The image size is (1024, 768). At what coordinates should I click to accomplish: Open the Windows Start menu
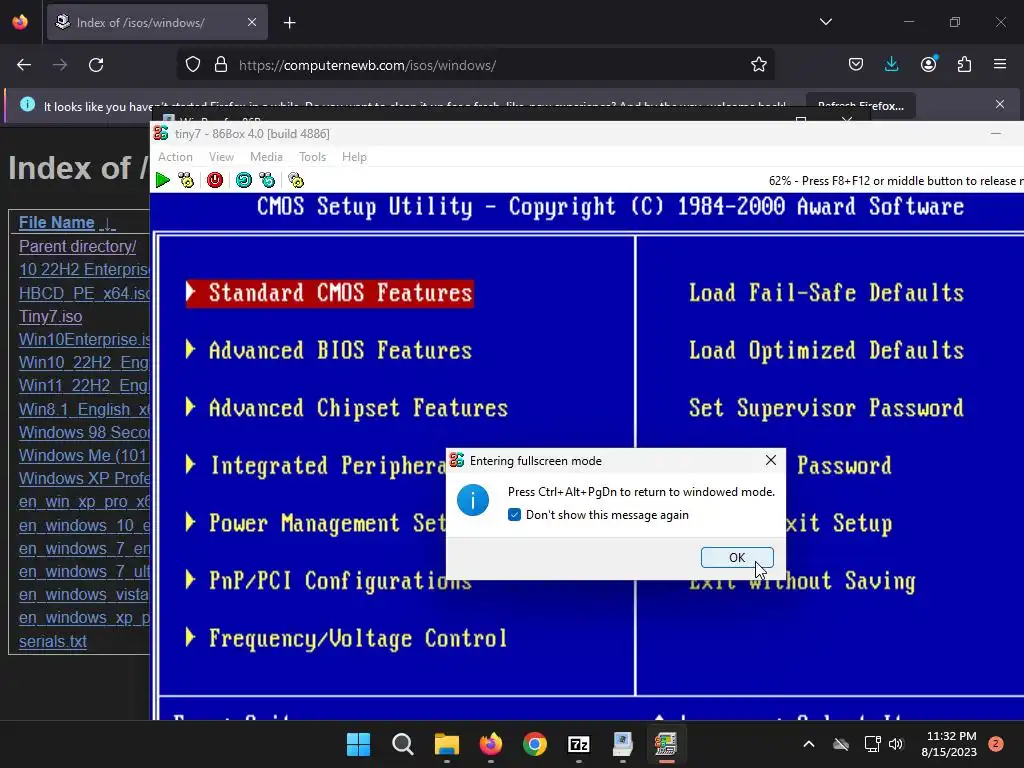(359, 744)
